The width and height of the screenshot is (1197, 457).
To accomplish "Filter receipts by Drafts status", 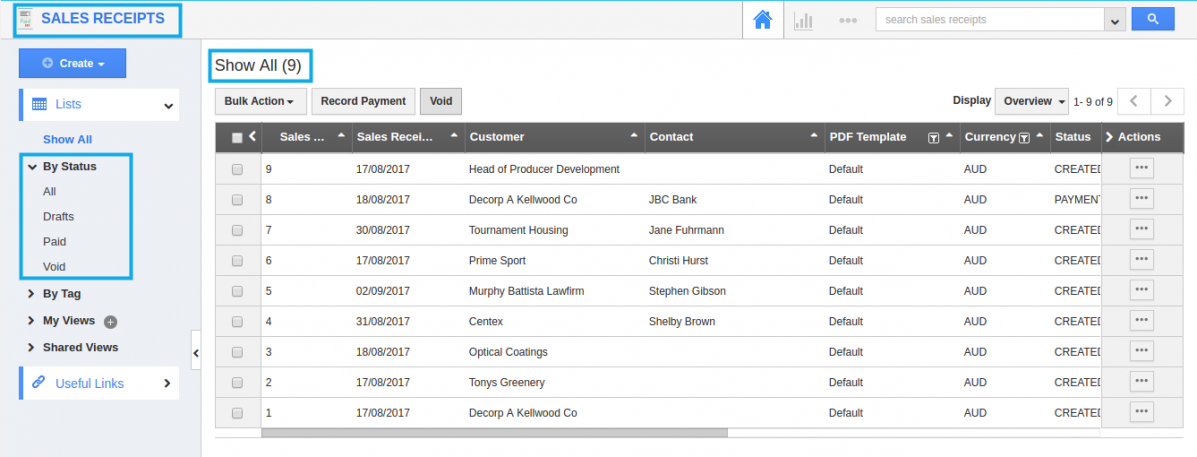I will click(x=58, y=217).
